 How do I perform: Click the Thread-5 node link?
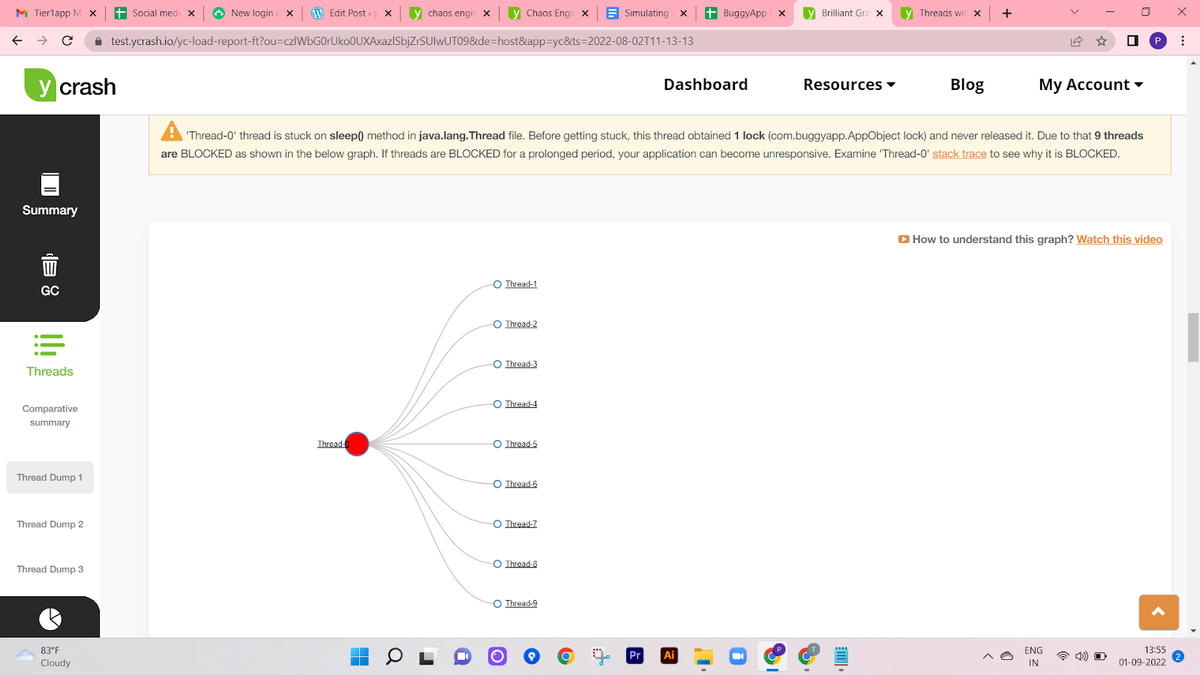[x=521, y=444]
